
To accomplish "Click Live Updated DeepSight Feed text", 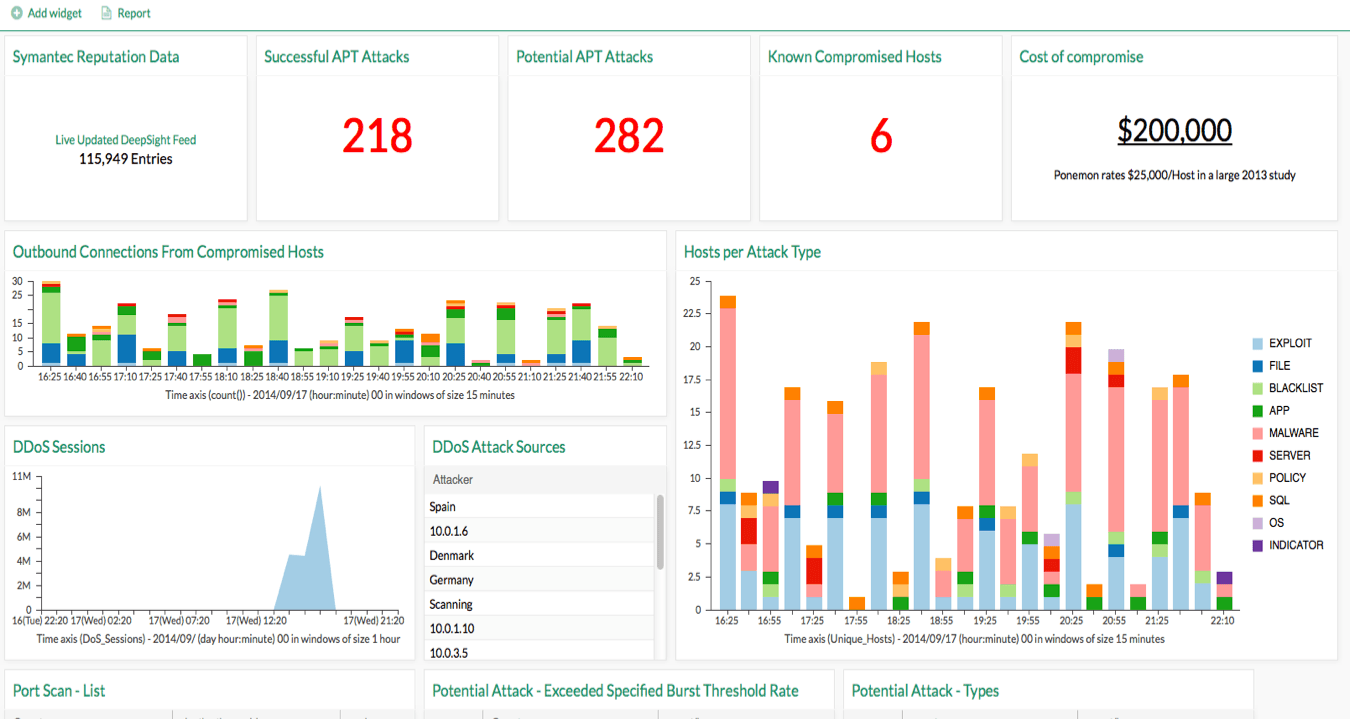I will (x=125, y=140).
